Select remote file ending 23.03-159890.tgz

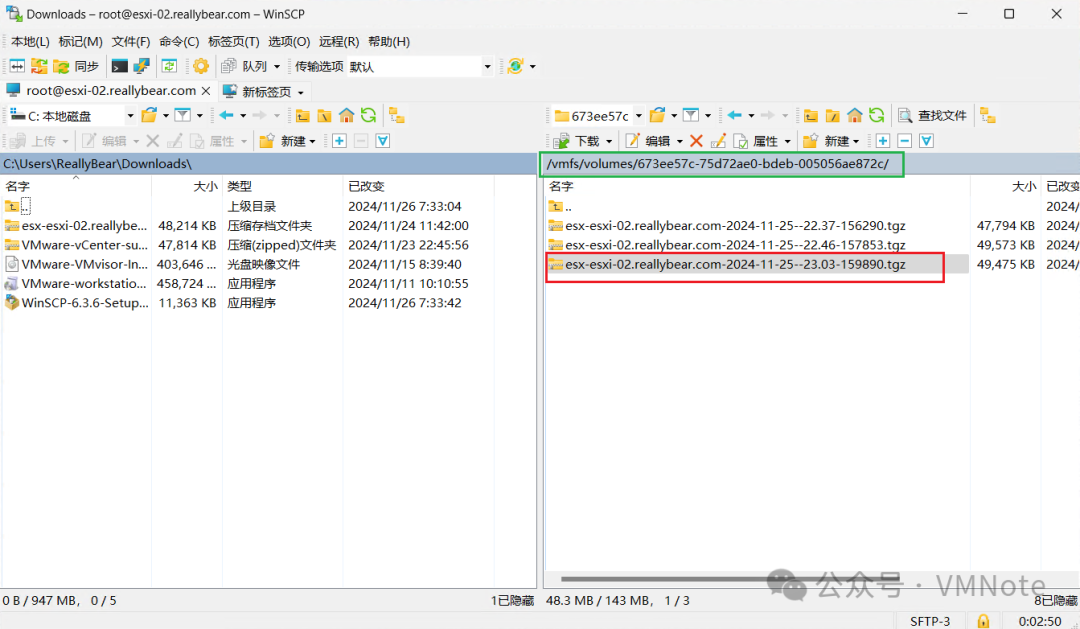[735, 264]
